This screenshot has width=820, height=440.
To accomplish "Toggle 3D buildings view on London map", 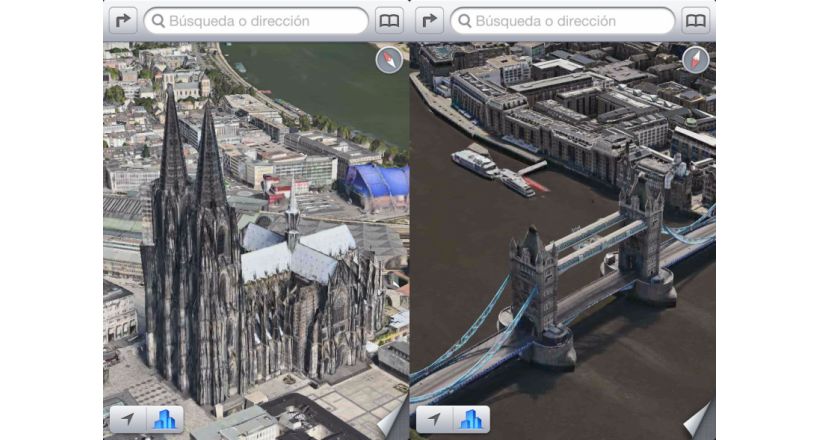I will click(x=470, y=419).
